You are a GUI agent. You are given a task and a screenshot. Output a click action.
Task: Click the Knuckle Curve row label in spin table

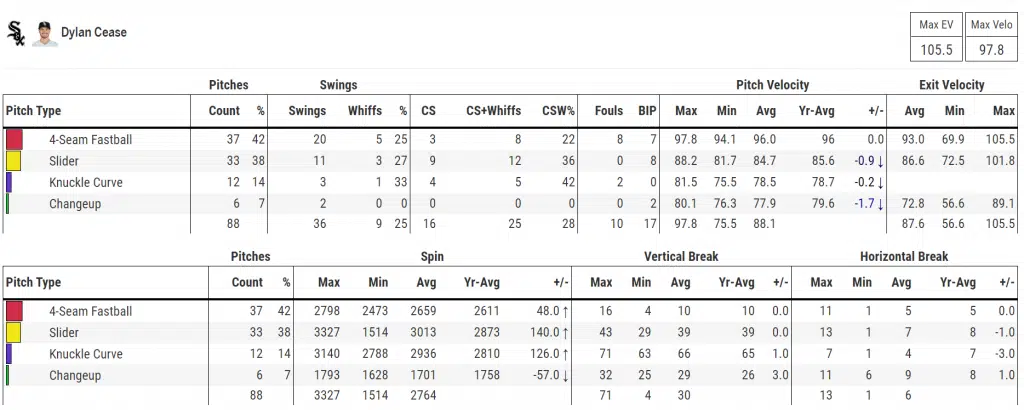coord(85,354)
